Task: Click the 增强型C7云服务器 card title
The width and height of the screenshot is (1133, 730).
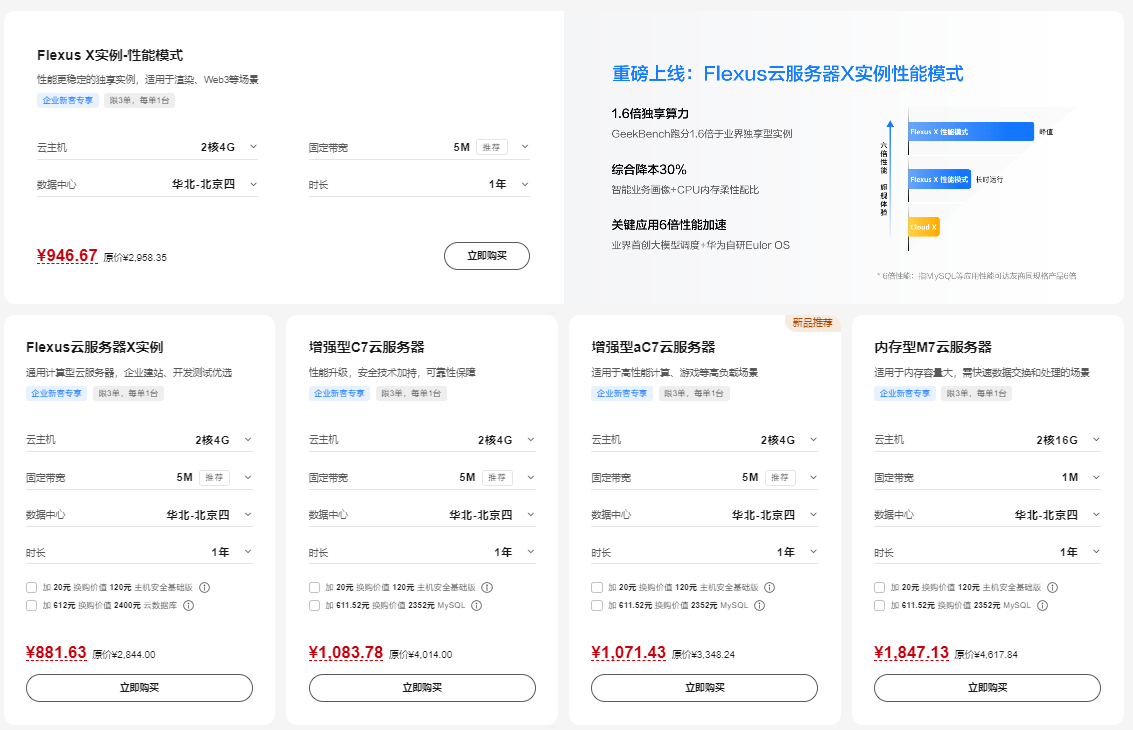Action: 366,347
